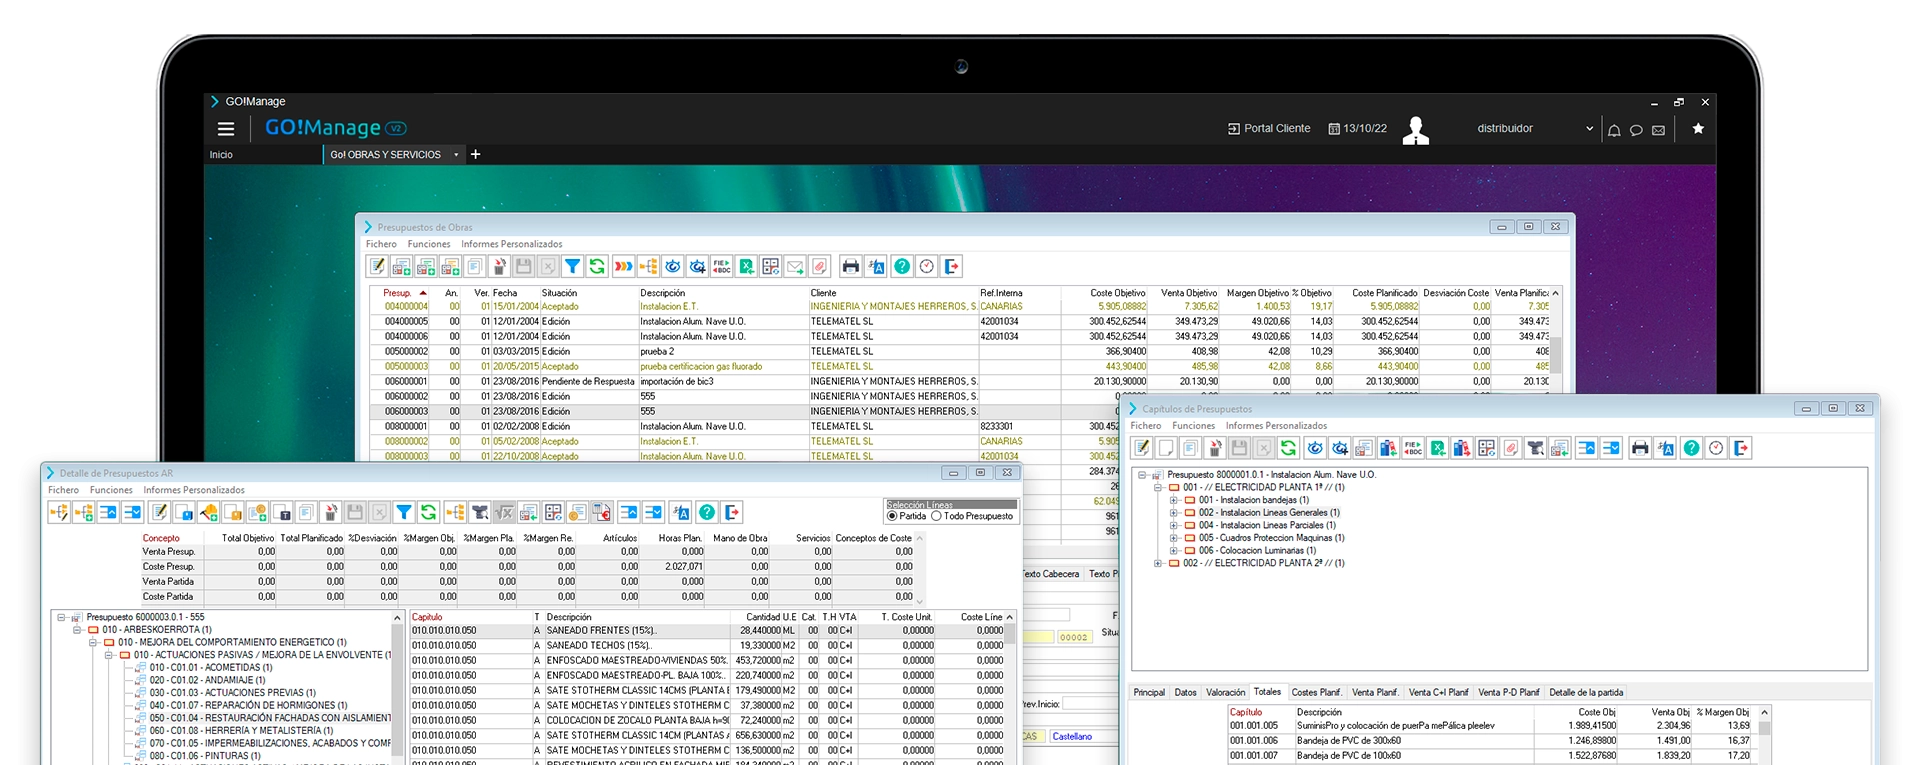Click the edit pencil icon in Presupuestos de Obras
The width and height of the screenshot is (1920, 765).
click(377, 266)
